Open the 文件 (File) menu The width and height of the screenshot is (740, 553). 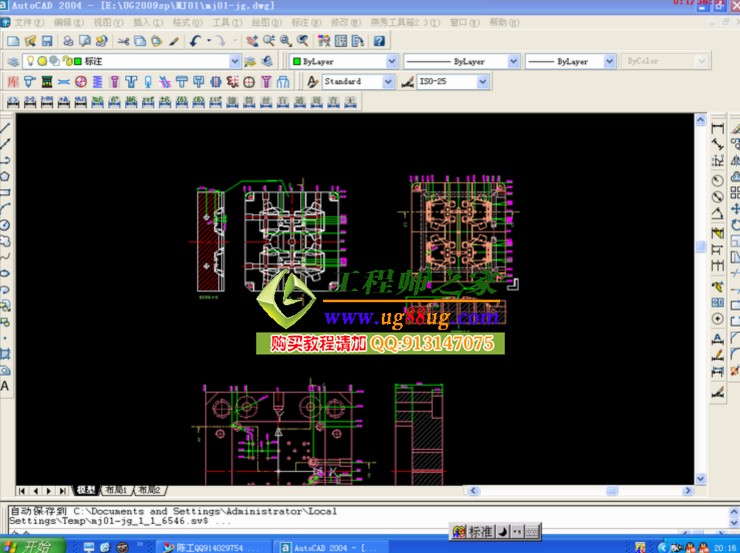point(28,22)
